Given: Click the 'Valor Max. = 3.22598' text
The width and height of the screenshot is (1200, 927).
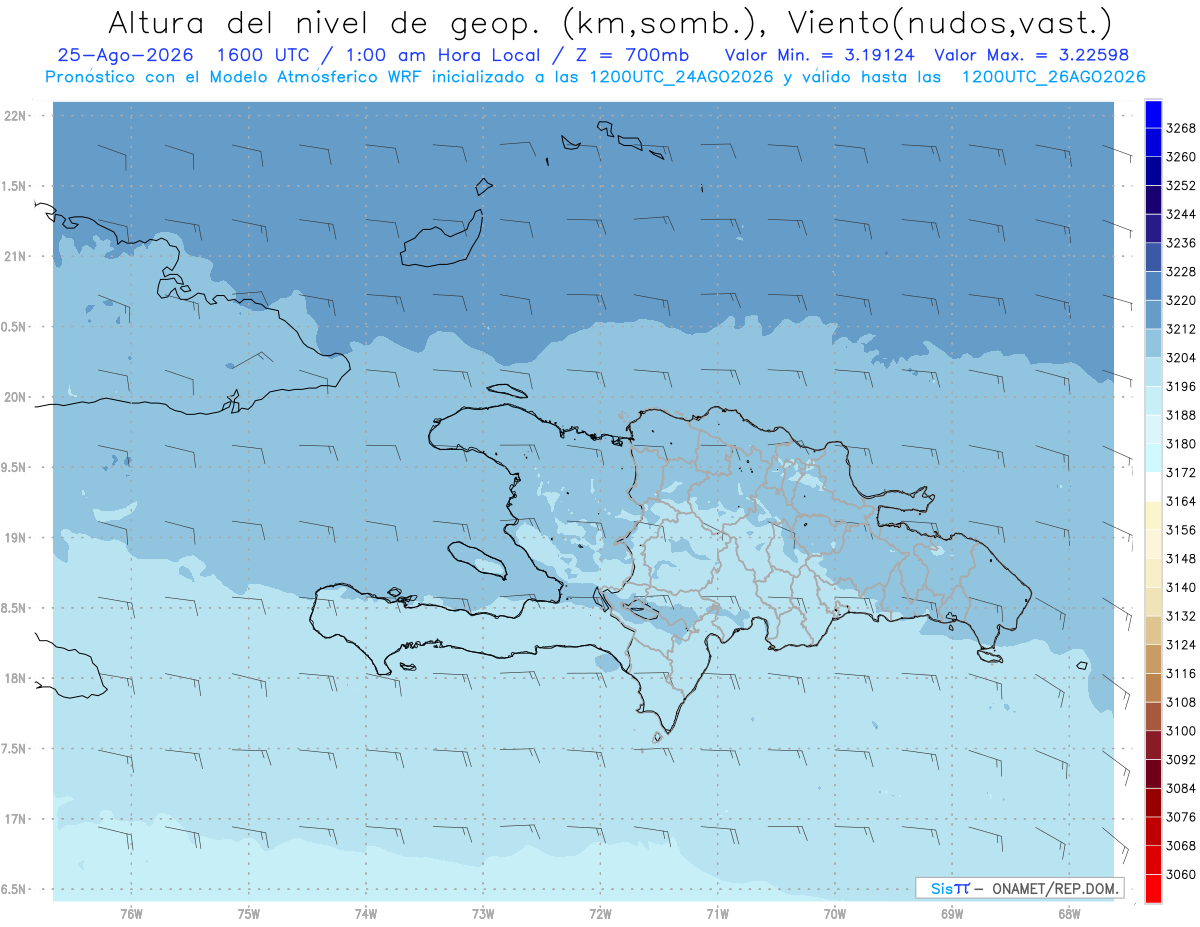Looking at the screenshot, I should pyautogui.click(x=1033, y=56).
